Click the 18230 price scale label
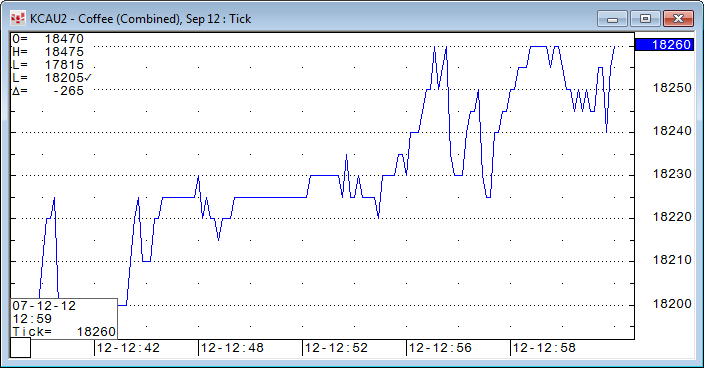Screen dimensions: 704x368 point(672,174)
